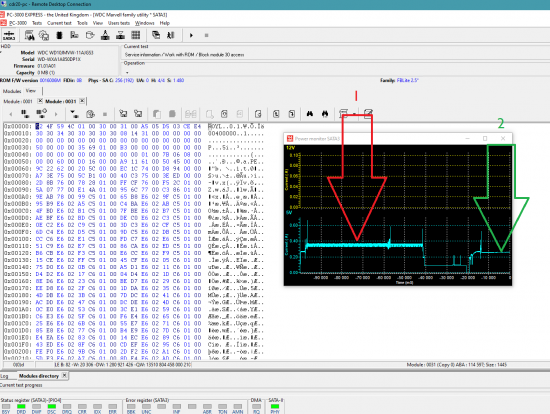This screenshot has height=414, width=550.
Task: Open the Users tests menu
Action: (119, 23)
